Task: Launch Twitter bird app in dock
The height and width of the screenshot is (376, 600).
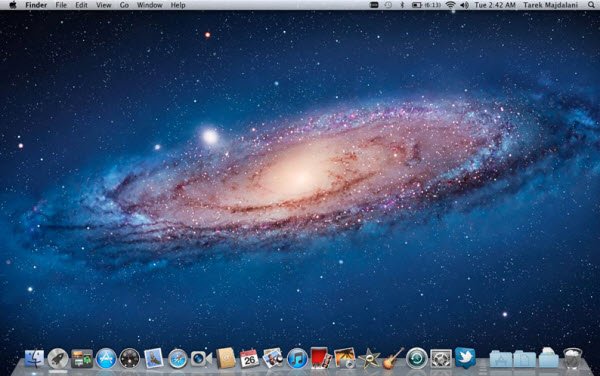Action: point(465,358)
